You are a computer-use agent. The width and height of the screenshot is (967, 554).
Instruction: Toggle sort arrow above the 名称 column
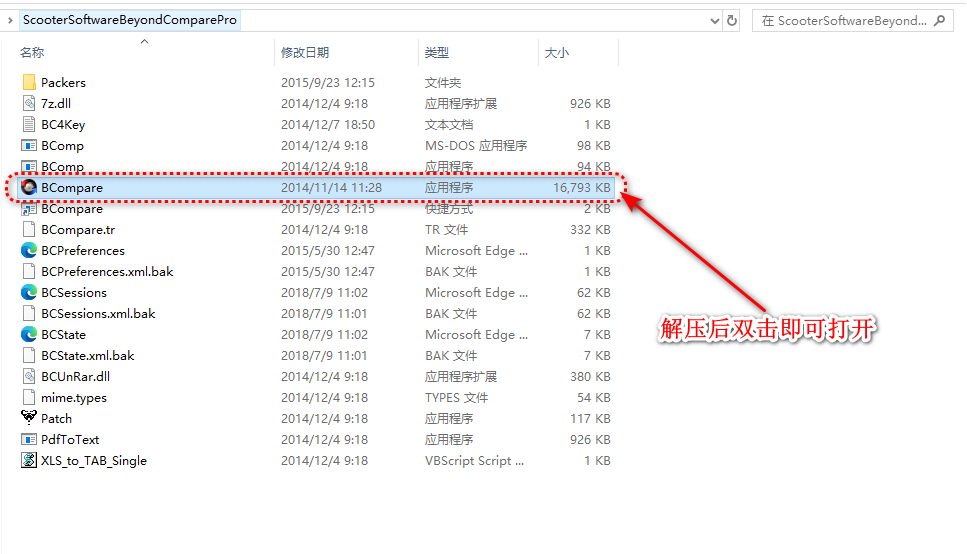point(144,42)
